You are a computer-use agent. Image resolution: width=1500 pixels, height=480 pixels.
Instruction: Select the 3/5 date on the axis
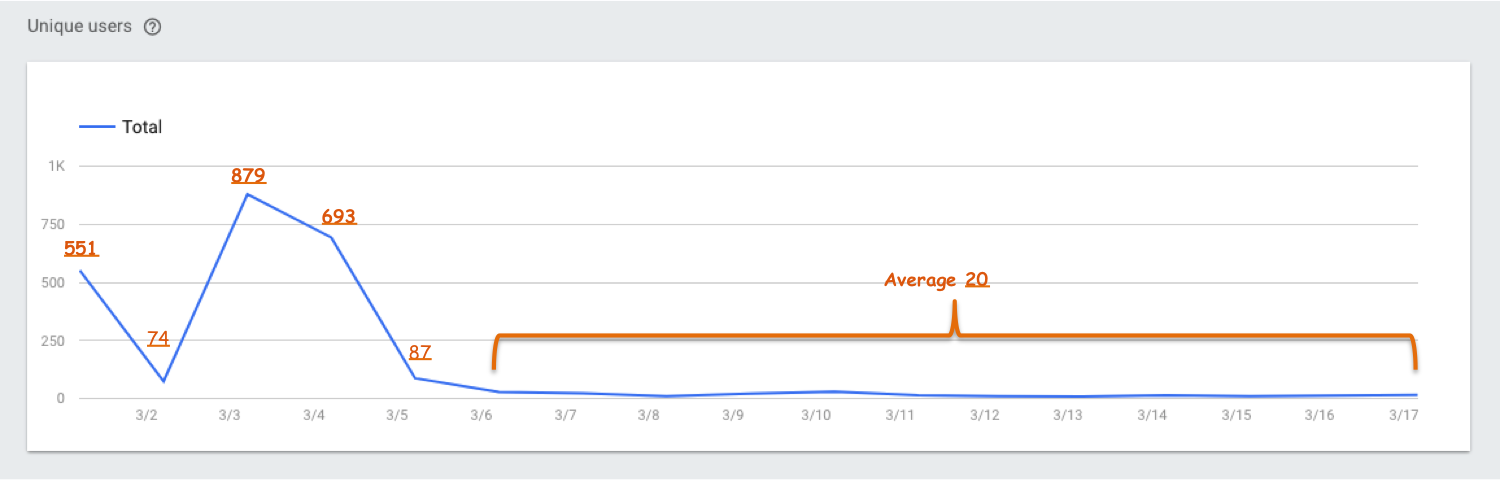[x=397, y=415]
